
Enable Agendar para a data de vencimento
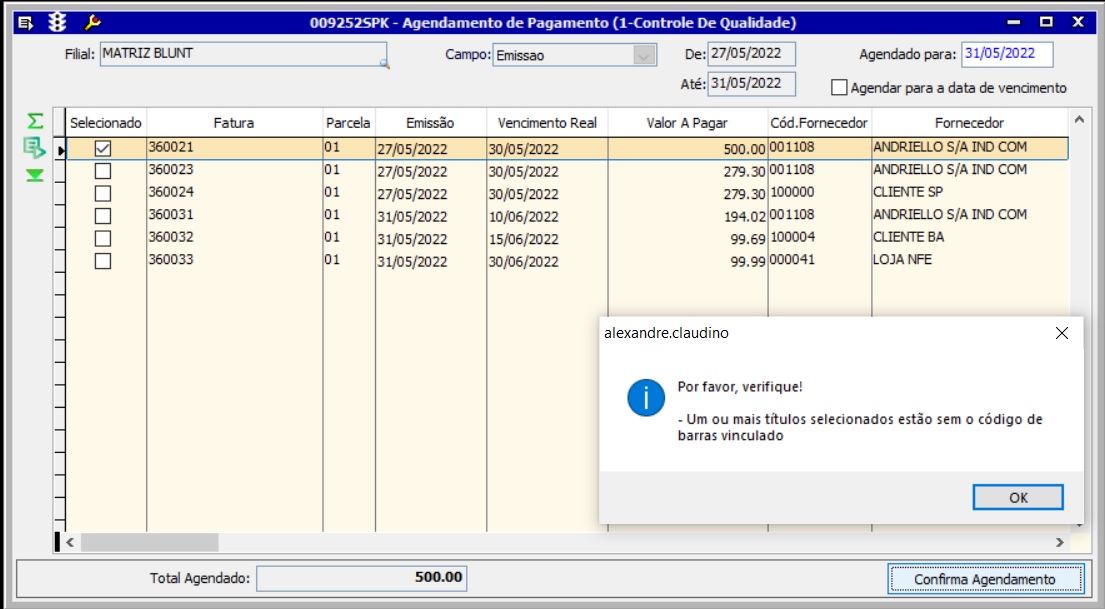pos(839,88)
